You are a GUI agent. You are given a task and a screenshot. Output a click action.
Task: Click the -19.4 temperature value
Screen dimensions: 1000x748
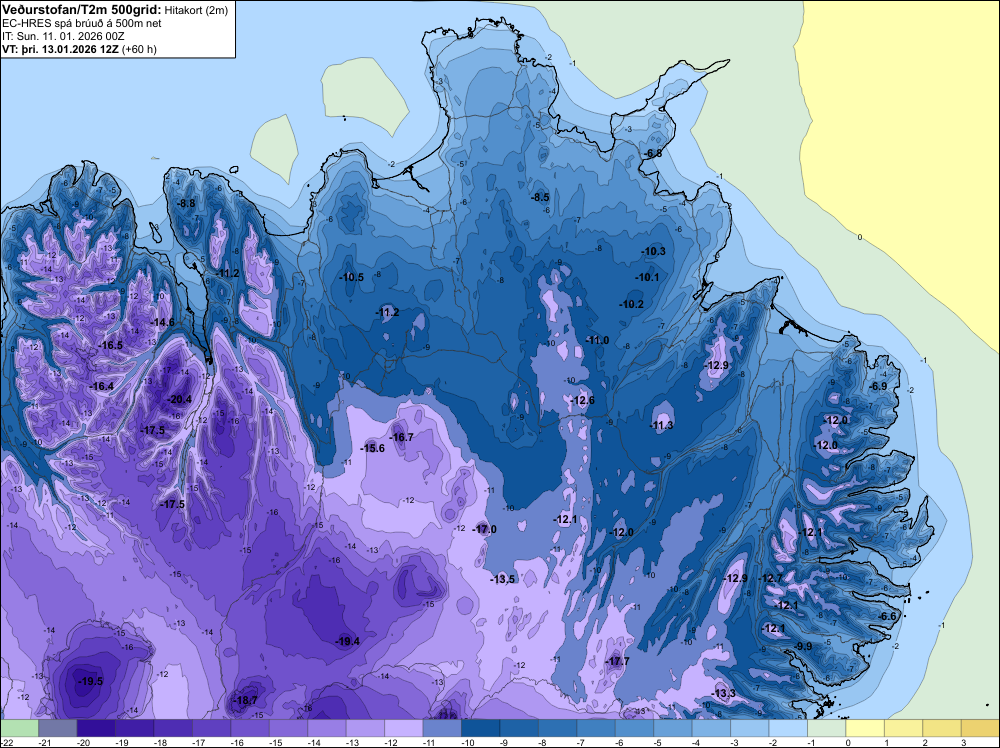pos(348,642)
